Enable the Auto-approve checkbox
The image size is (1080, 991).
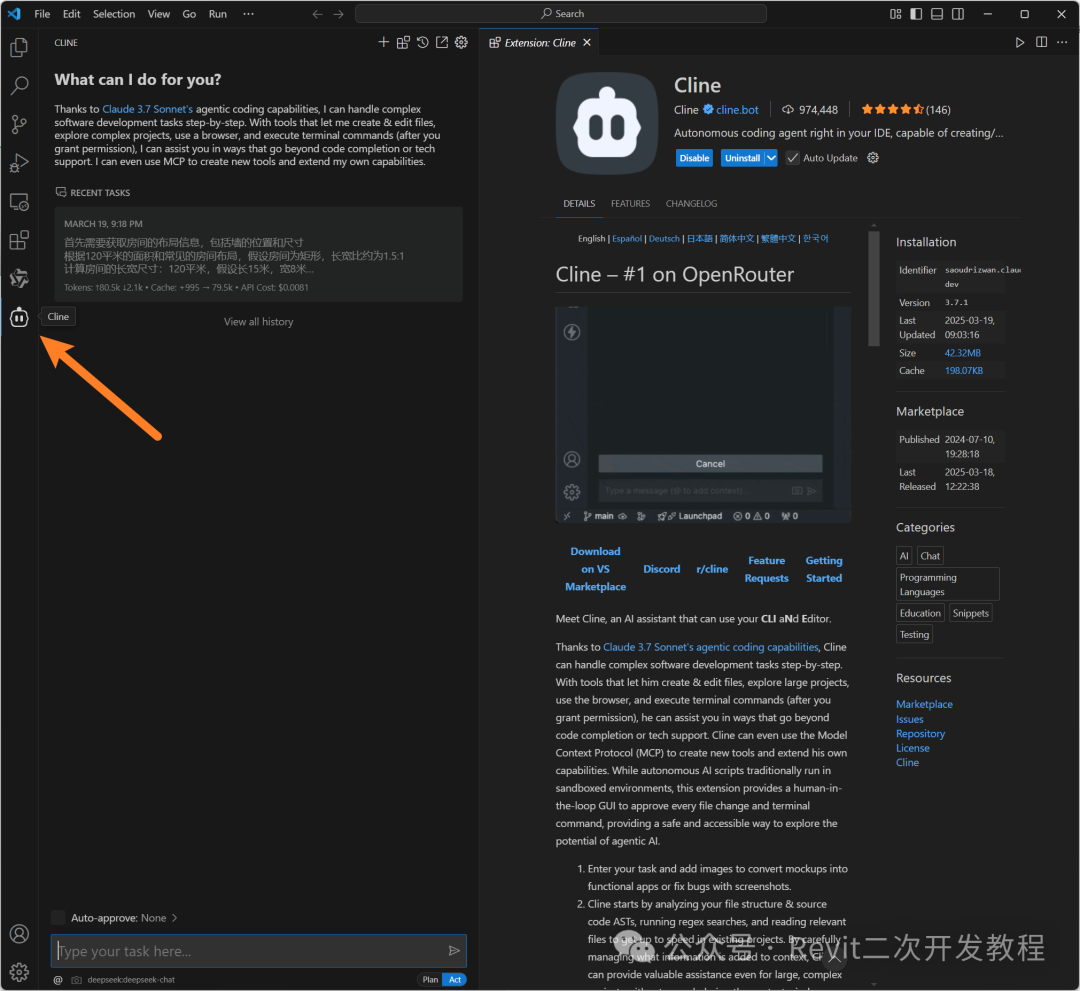point(59,917)
